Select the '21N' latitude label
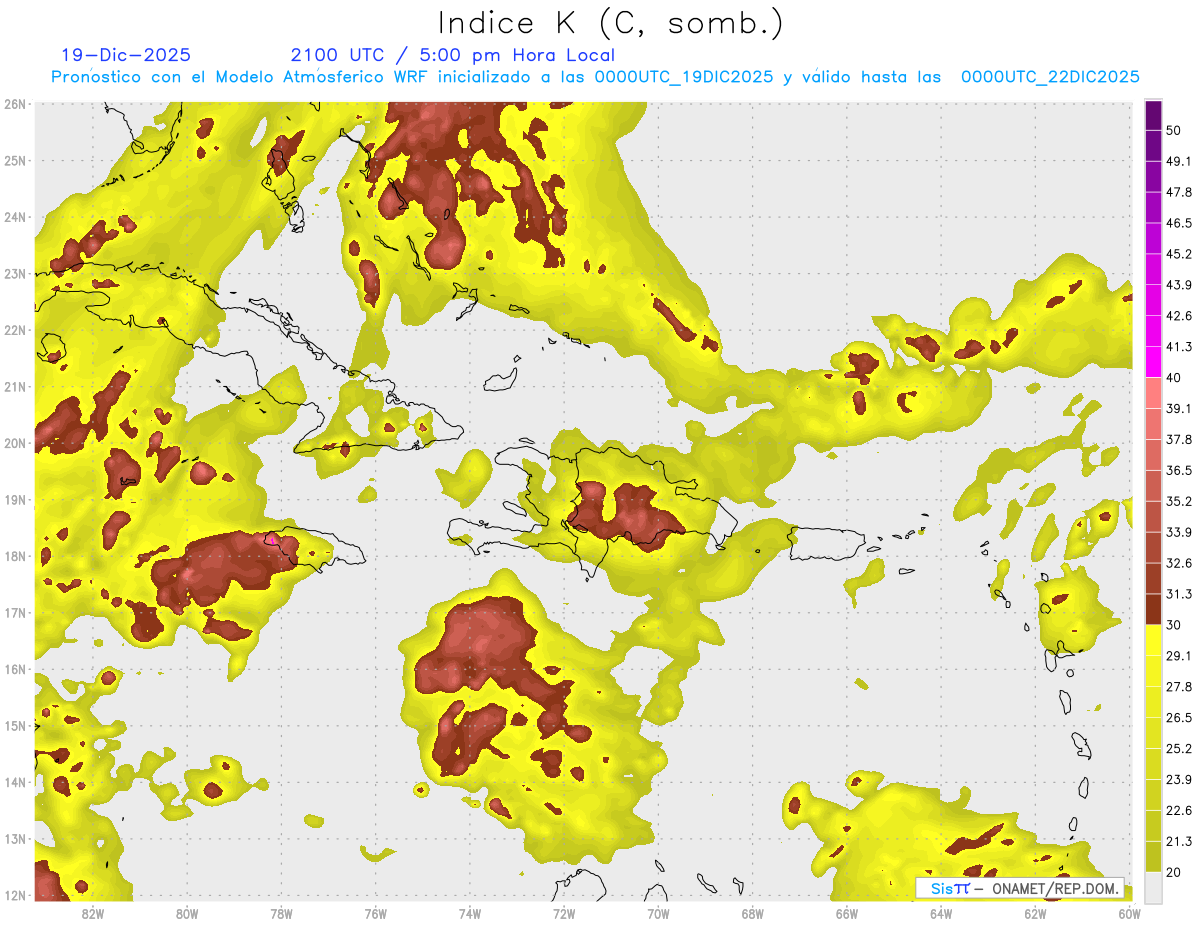 tap(15, 386)
